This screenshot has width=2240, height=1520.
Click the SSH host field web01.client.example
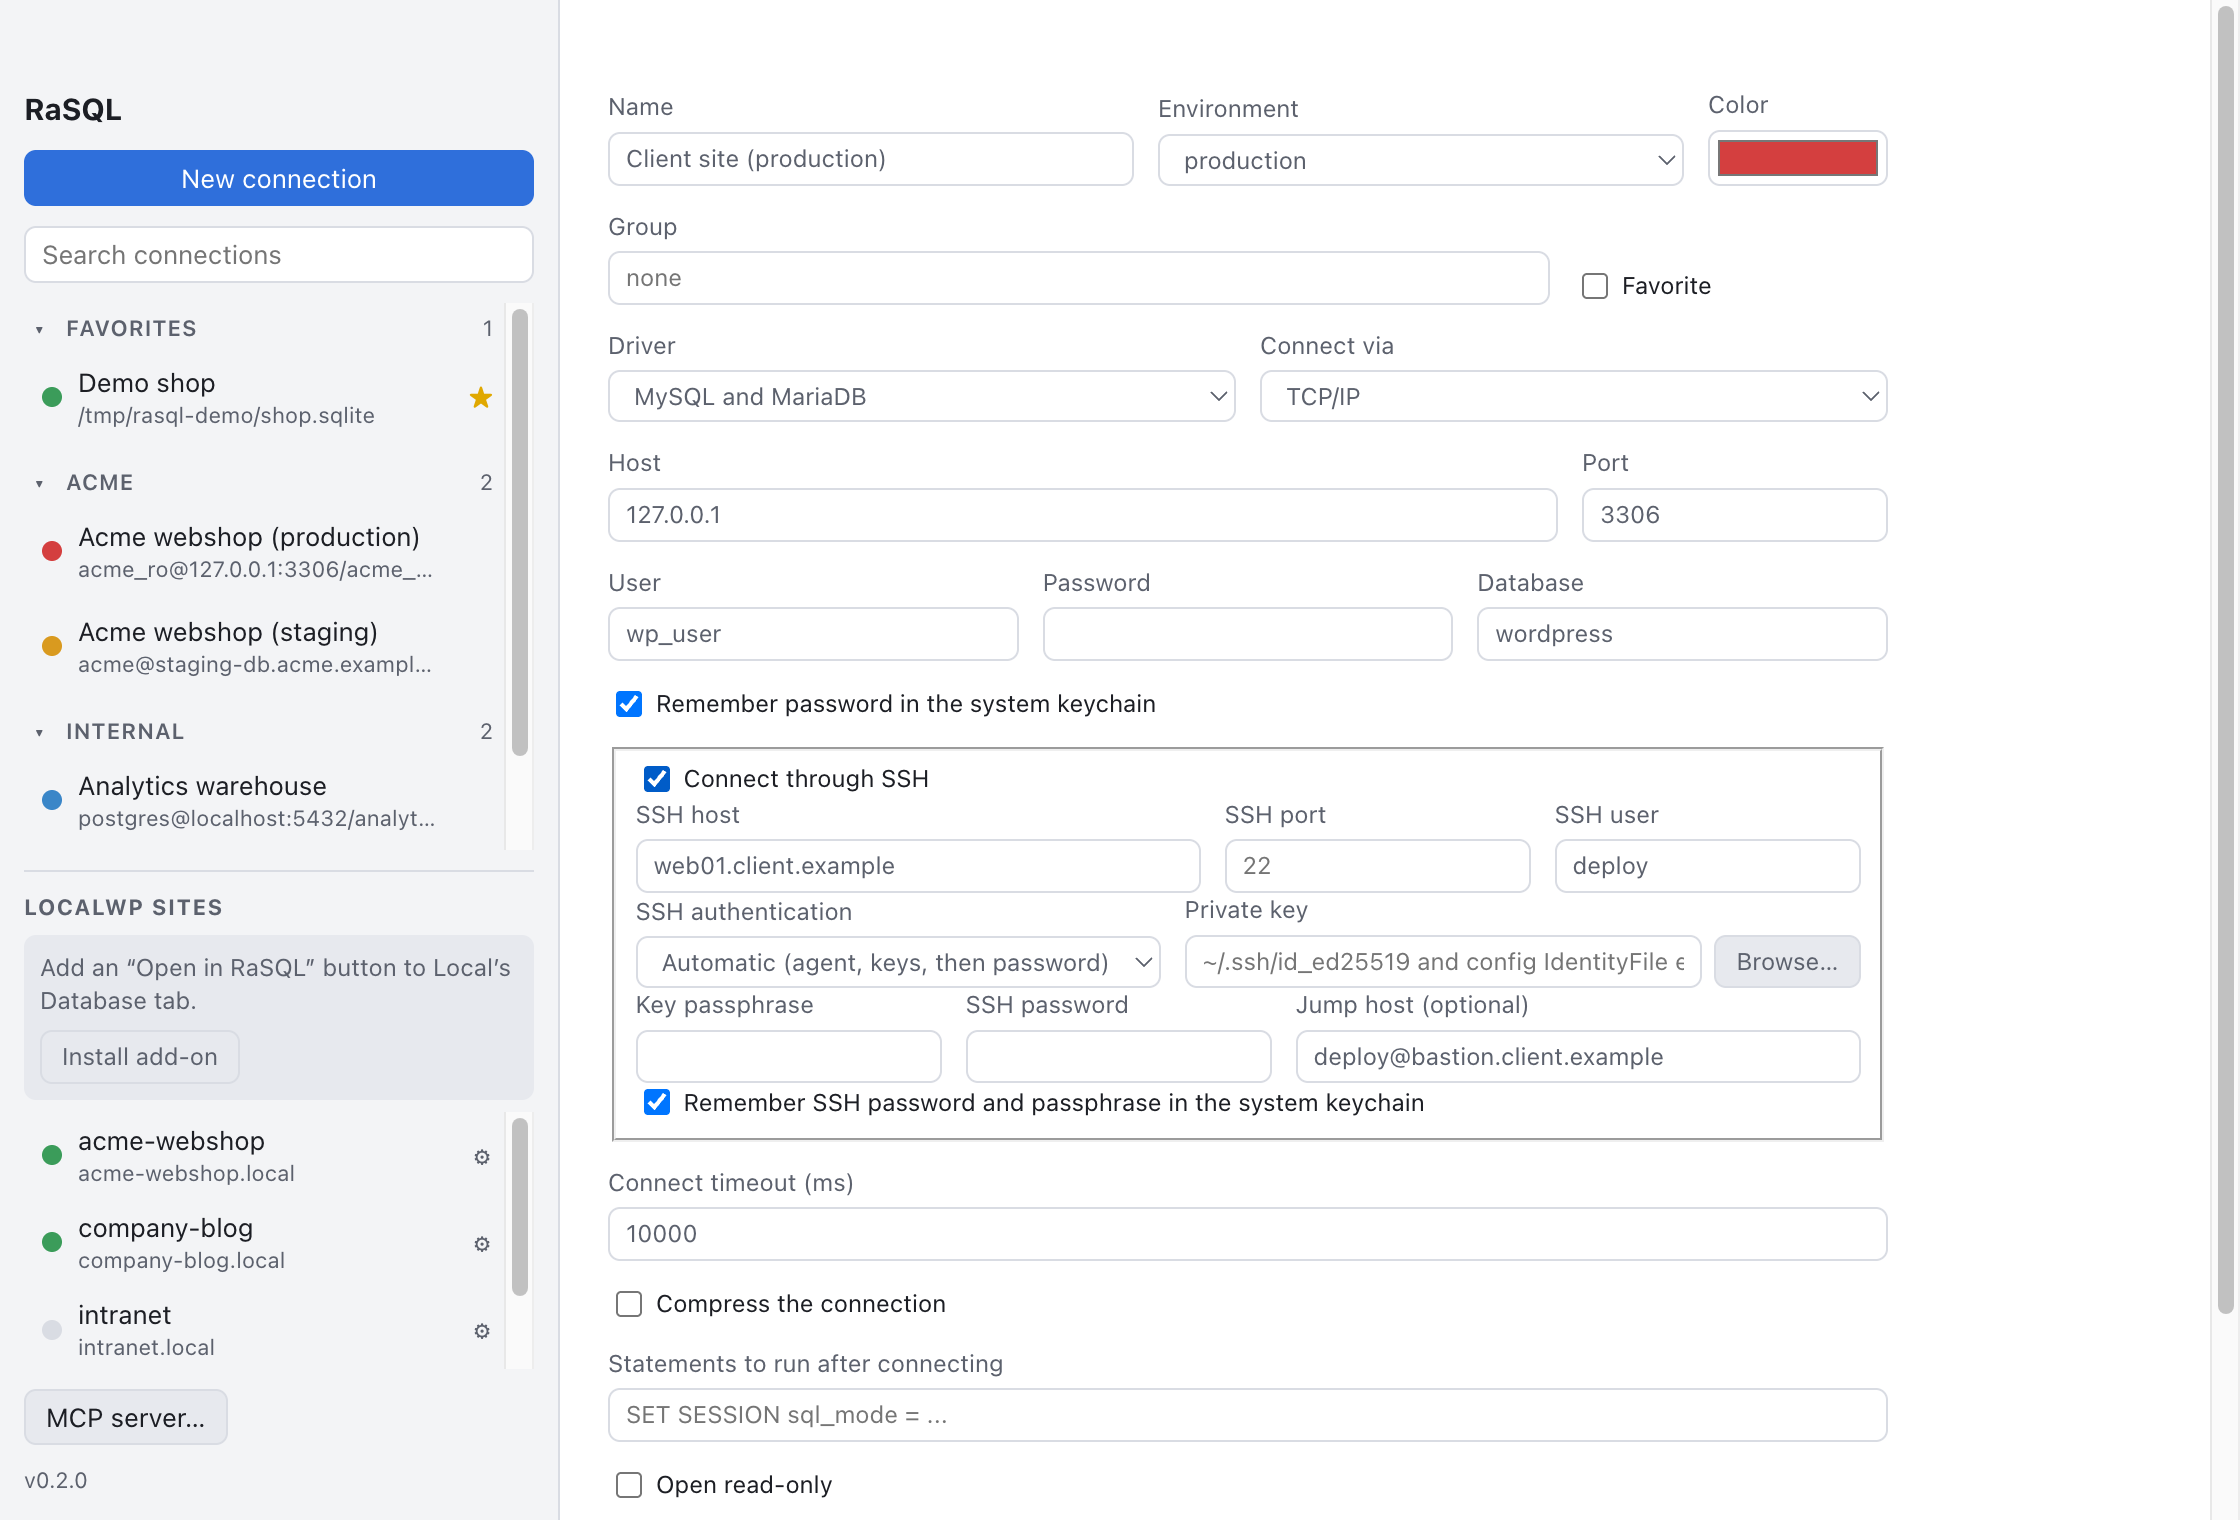918,866
